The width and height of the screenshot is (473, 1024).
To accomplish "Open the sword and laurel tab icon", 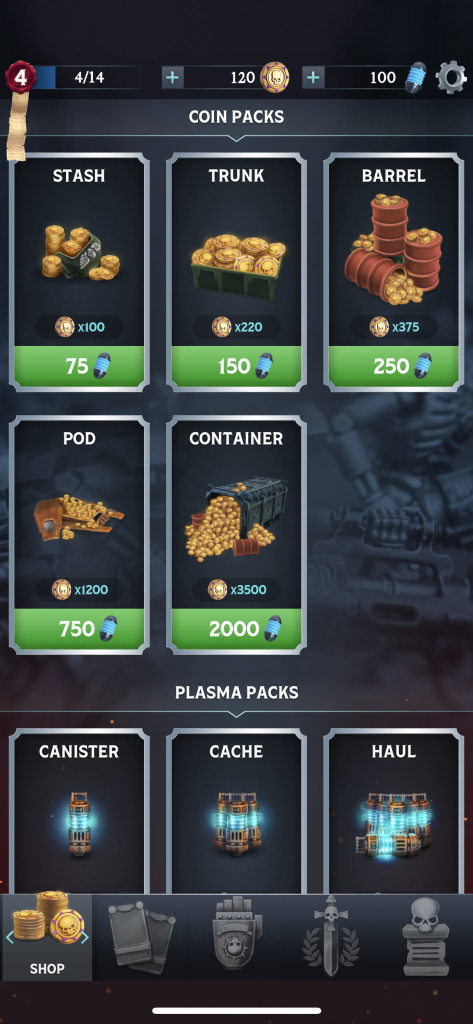I will point(331,935).
